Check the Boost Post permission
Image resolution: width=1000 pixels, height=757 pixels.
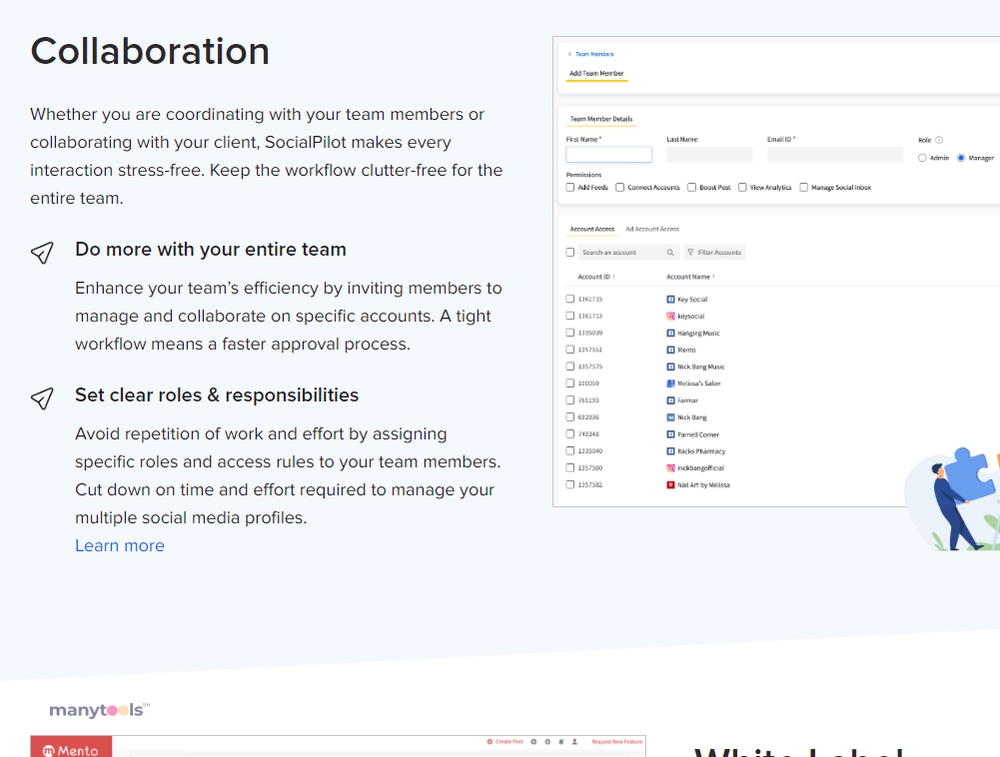pyautogui.click(x=691, y=187)
